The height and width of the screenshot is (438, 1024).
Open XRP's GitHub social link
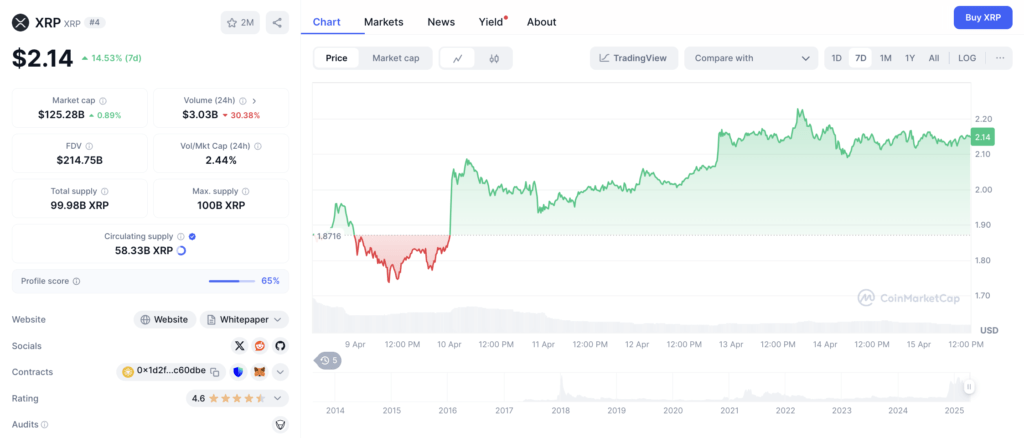280,346
